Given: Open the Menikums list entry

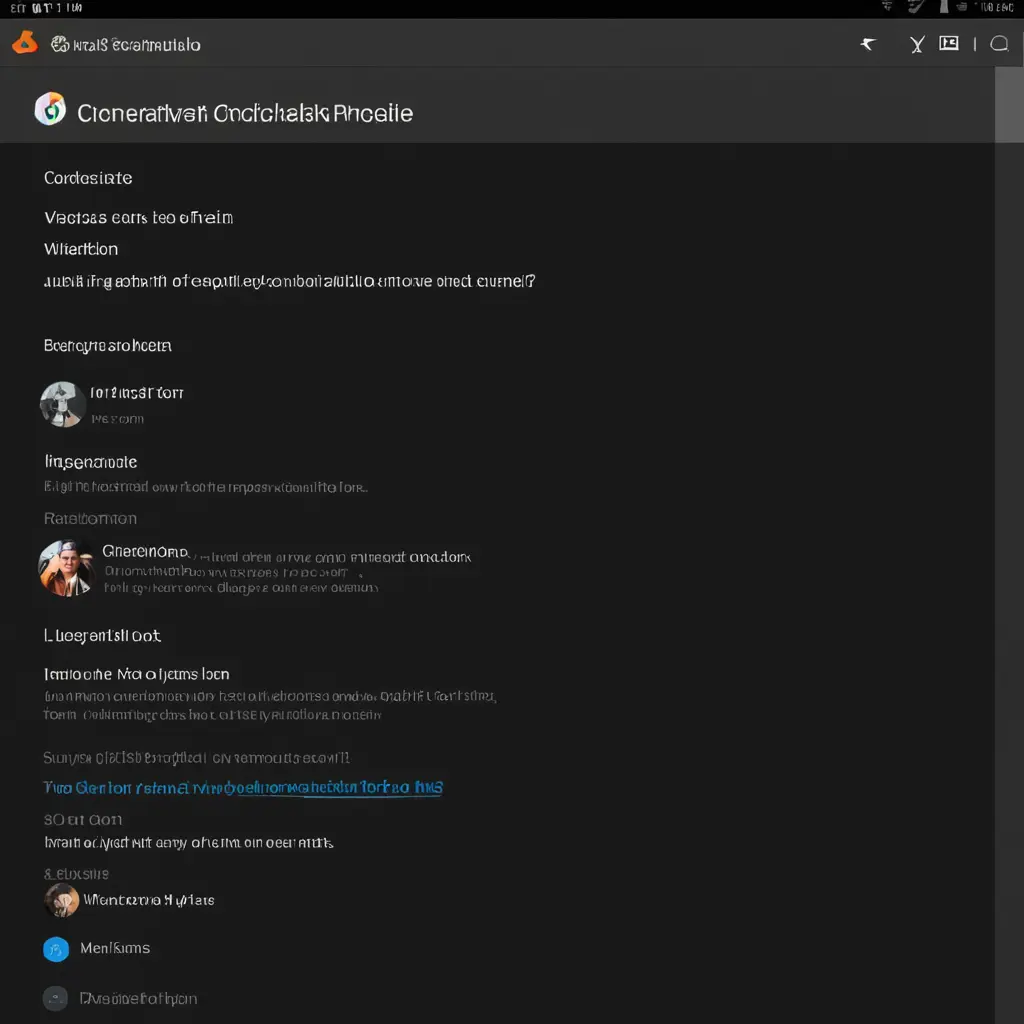Looking at the screenshot, I should coord(115,948).
